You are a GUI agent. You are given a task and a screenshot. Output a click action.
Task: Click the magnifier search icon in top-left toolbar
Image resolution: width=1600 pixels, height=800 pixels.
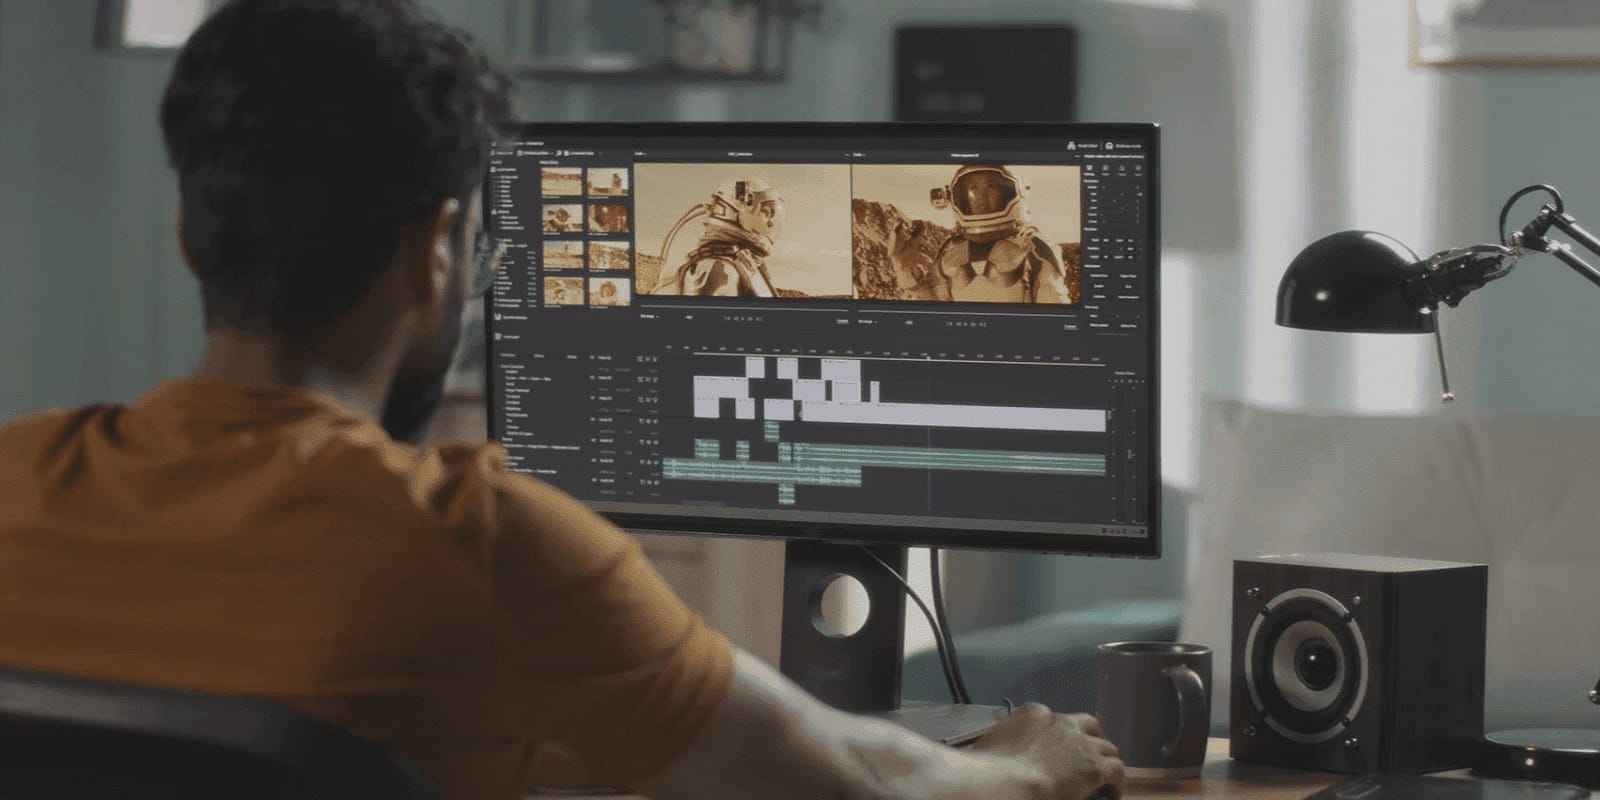tap(559, 153)
